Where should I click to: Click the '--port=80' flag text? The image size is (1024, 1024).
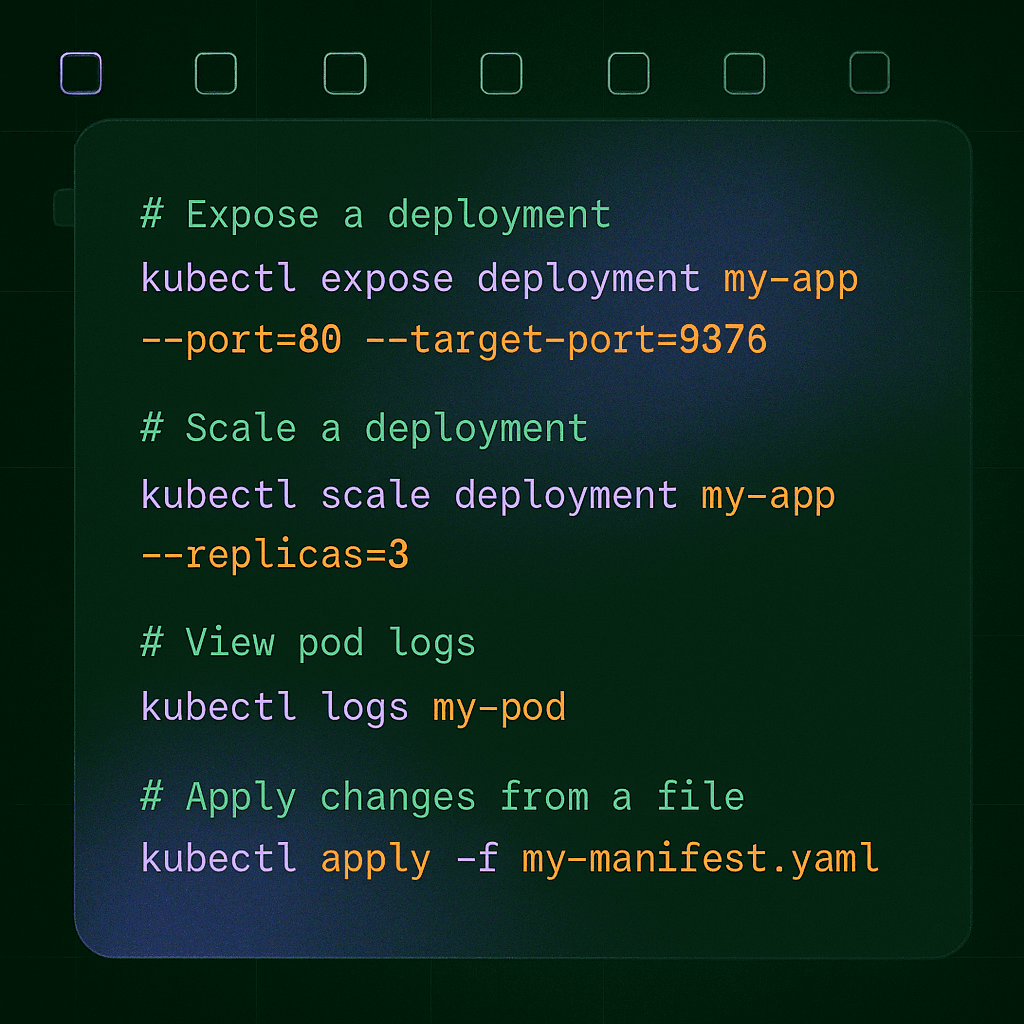click(241, 340)
